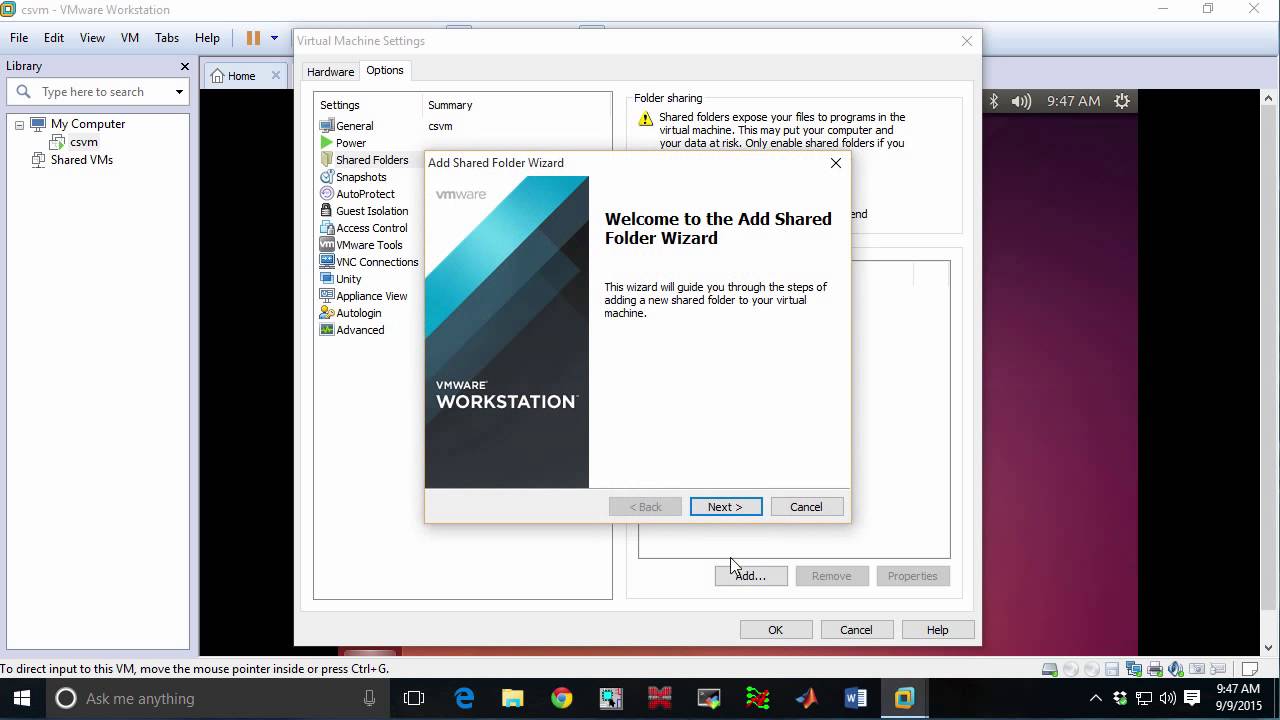Close the Library panel

pos(184,66)
